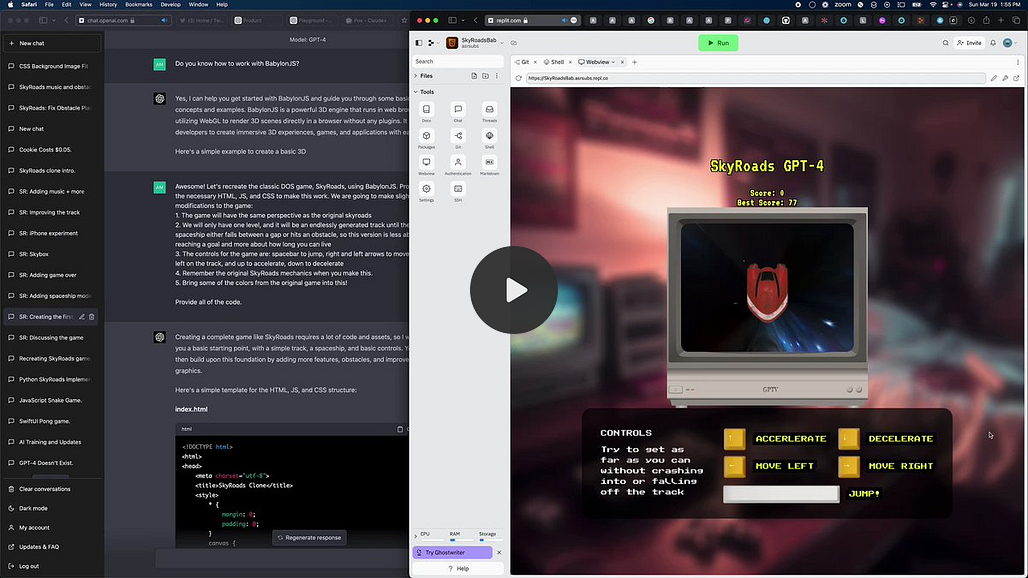This screenshot has height=578, width=1028.
Task: Toggle the Replit sidebar panel button
Action: click(x=419, y=43)
